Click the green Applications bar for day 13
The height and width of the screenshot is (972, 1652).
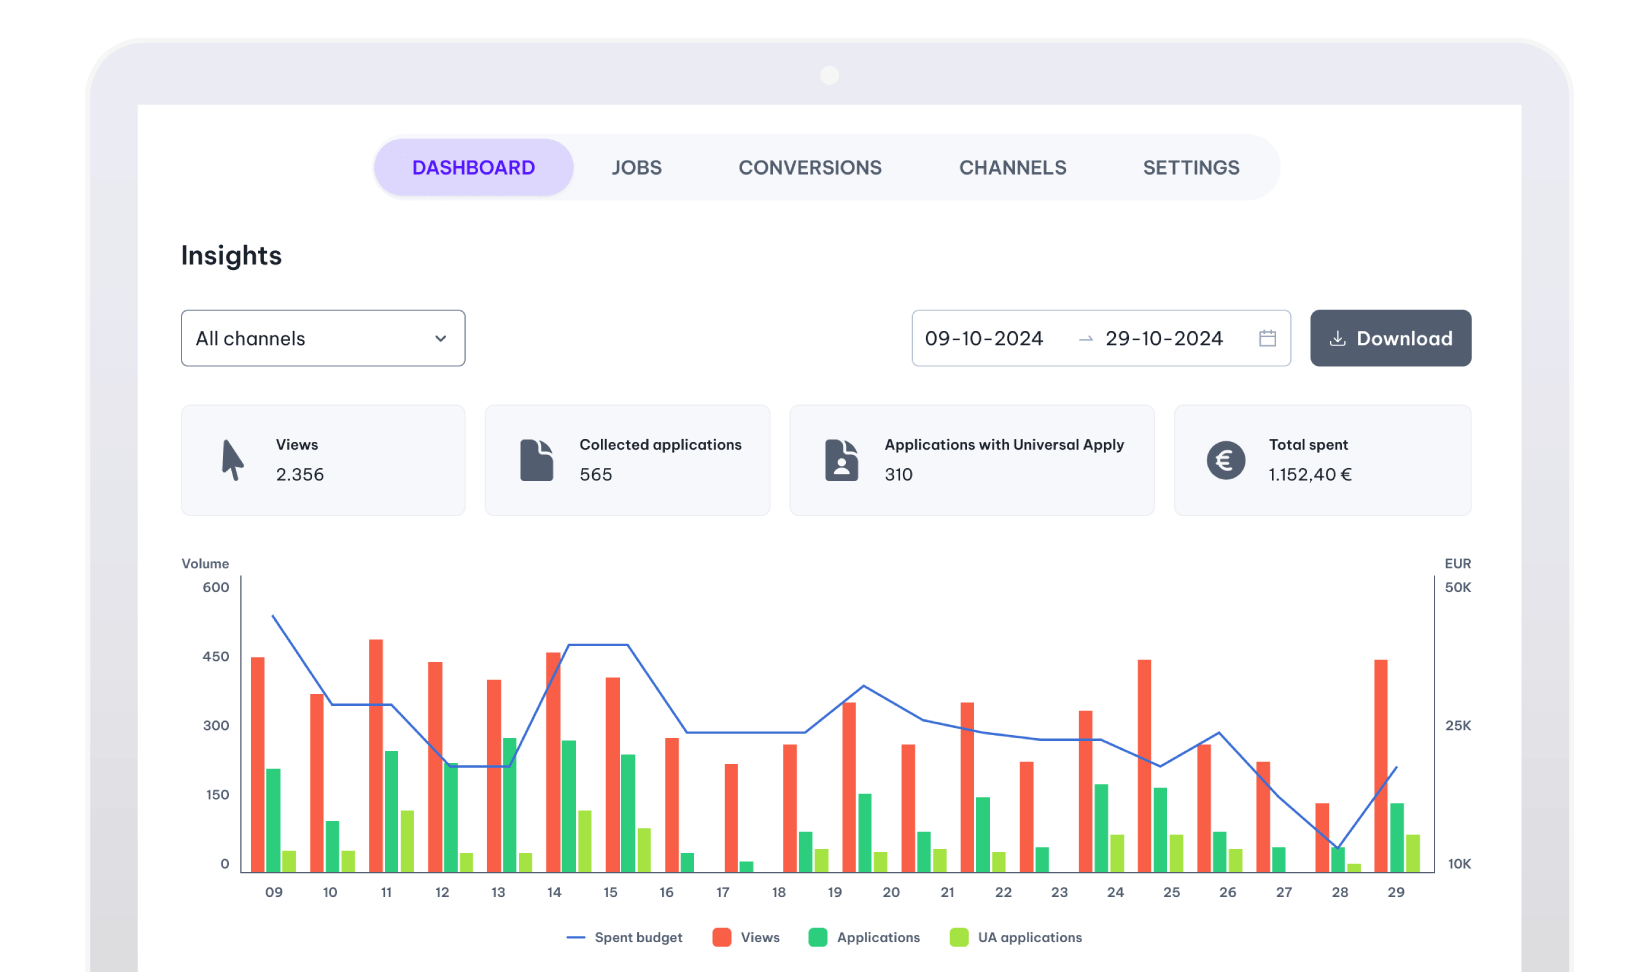pyautogui.click(x=510, y=805)
